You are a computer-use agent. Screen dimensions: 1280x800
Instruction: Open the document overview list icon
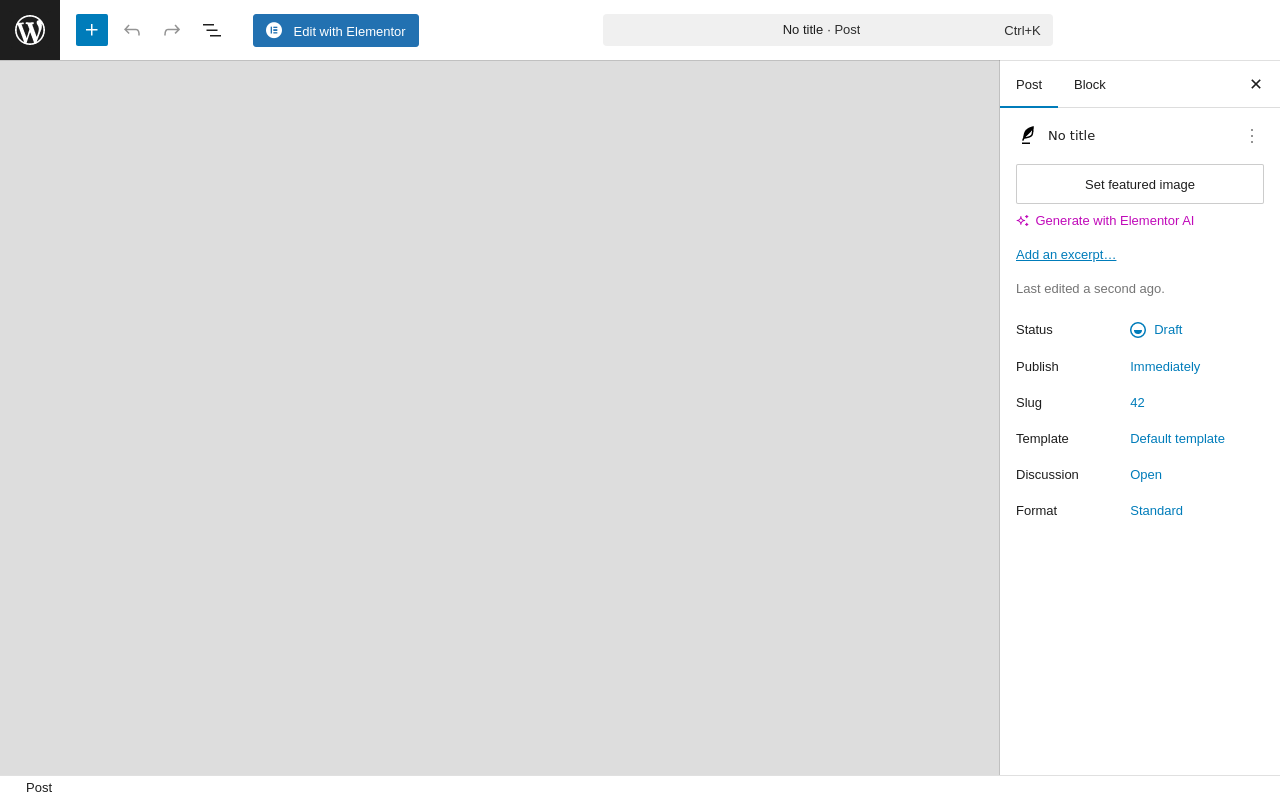point(212,30)
